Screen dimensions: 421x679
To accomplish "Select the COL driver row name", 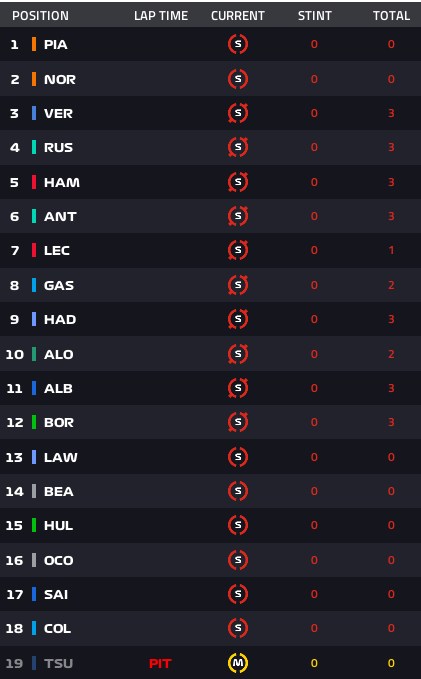I will pos(57,629).
